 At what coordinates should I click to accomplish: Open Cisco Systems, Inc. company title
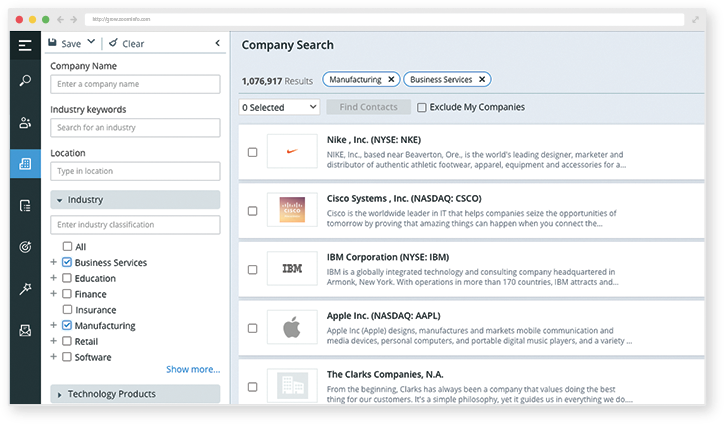tap(404, 199)
